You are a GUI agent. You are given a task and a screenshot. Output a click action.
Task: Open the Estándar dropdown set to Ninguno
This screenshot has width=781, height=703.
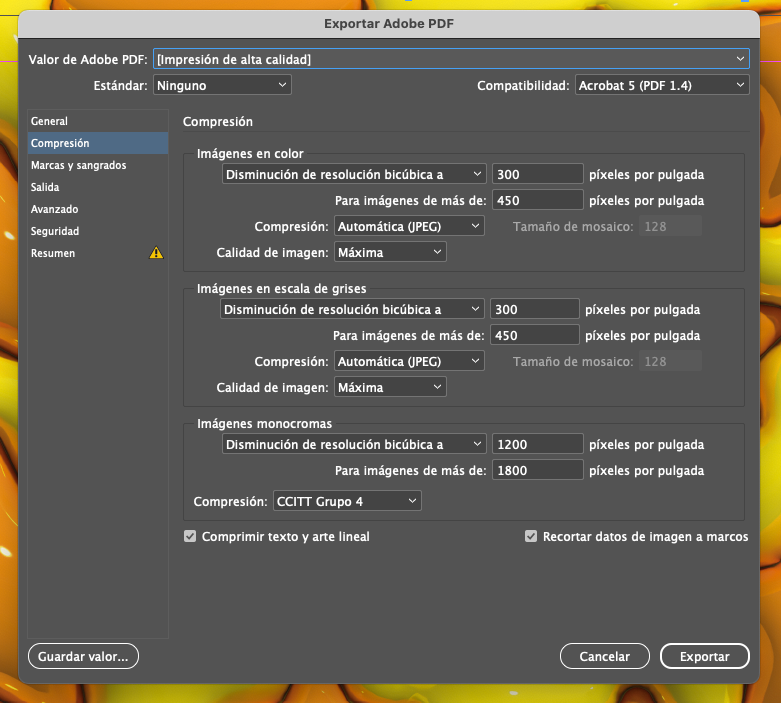click(222, 85)
